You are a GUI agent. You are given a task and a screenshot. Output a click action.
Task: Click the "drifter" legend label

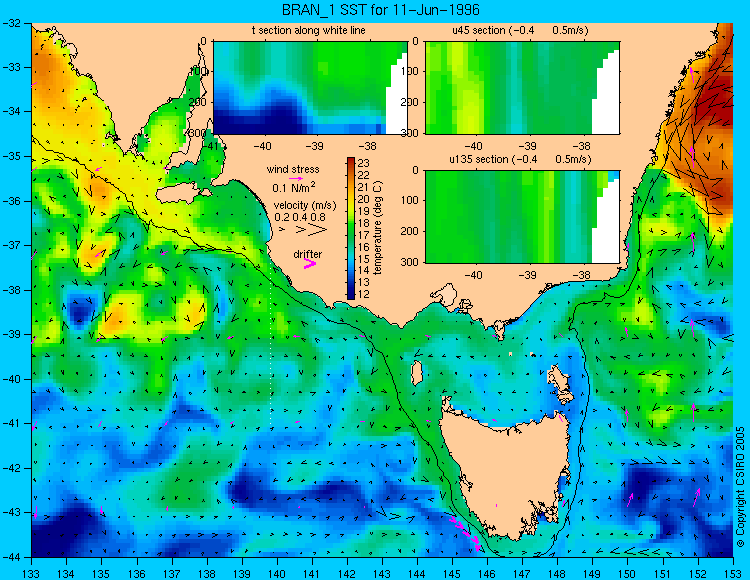tap(308, 254)
